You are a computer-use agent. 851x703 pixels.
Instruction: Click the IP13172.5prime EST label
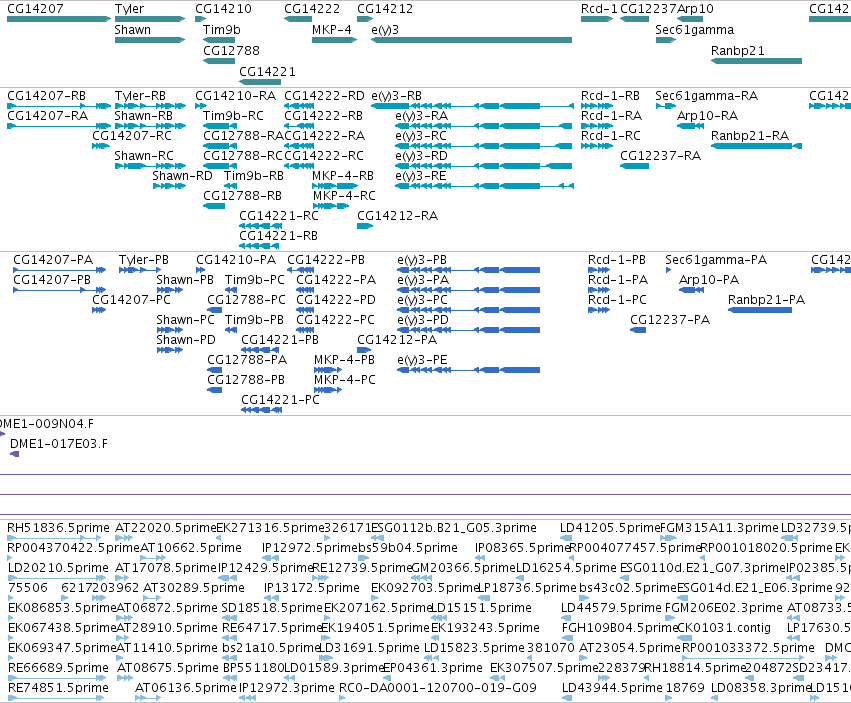312,588
